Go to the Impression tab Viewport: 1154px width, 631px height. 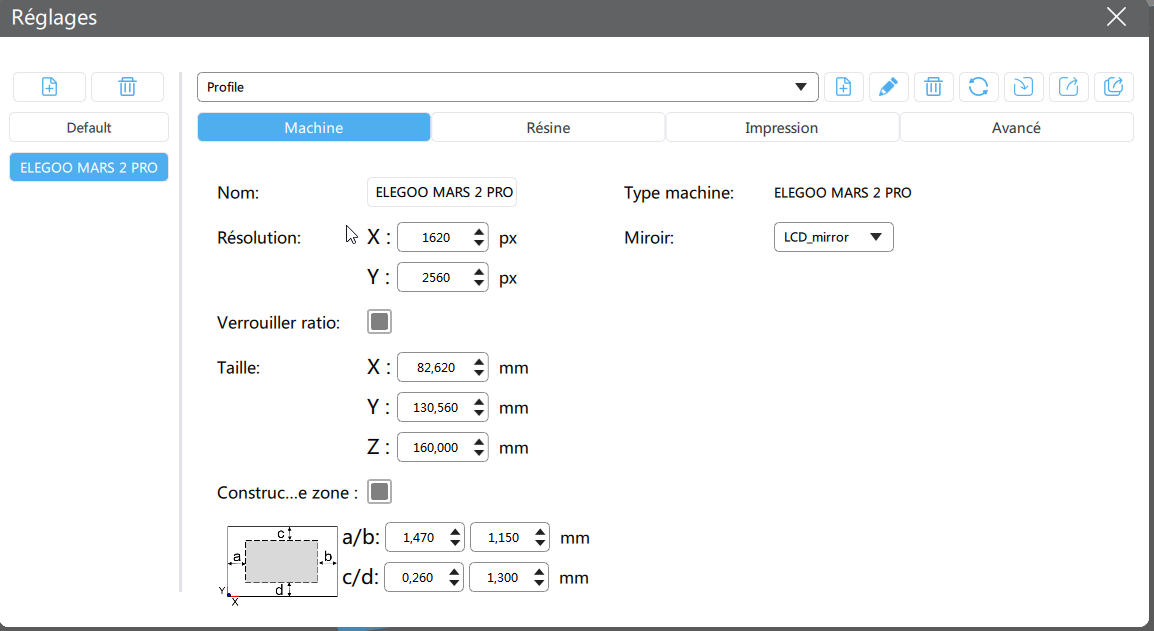(782, 127)
